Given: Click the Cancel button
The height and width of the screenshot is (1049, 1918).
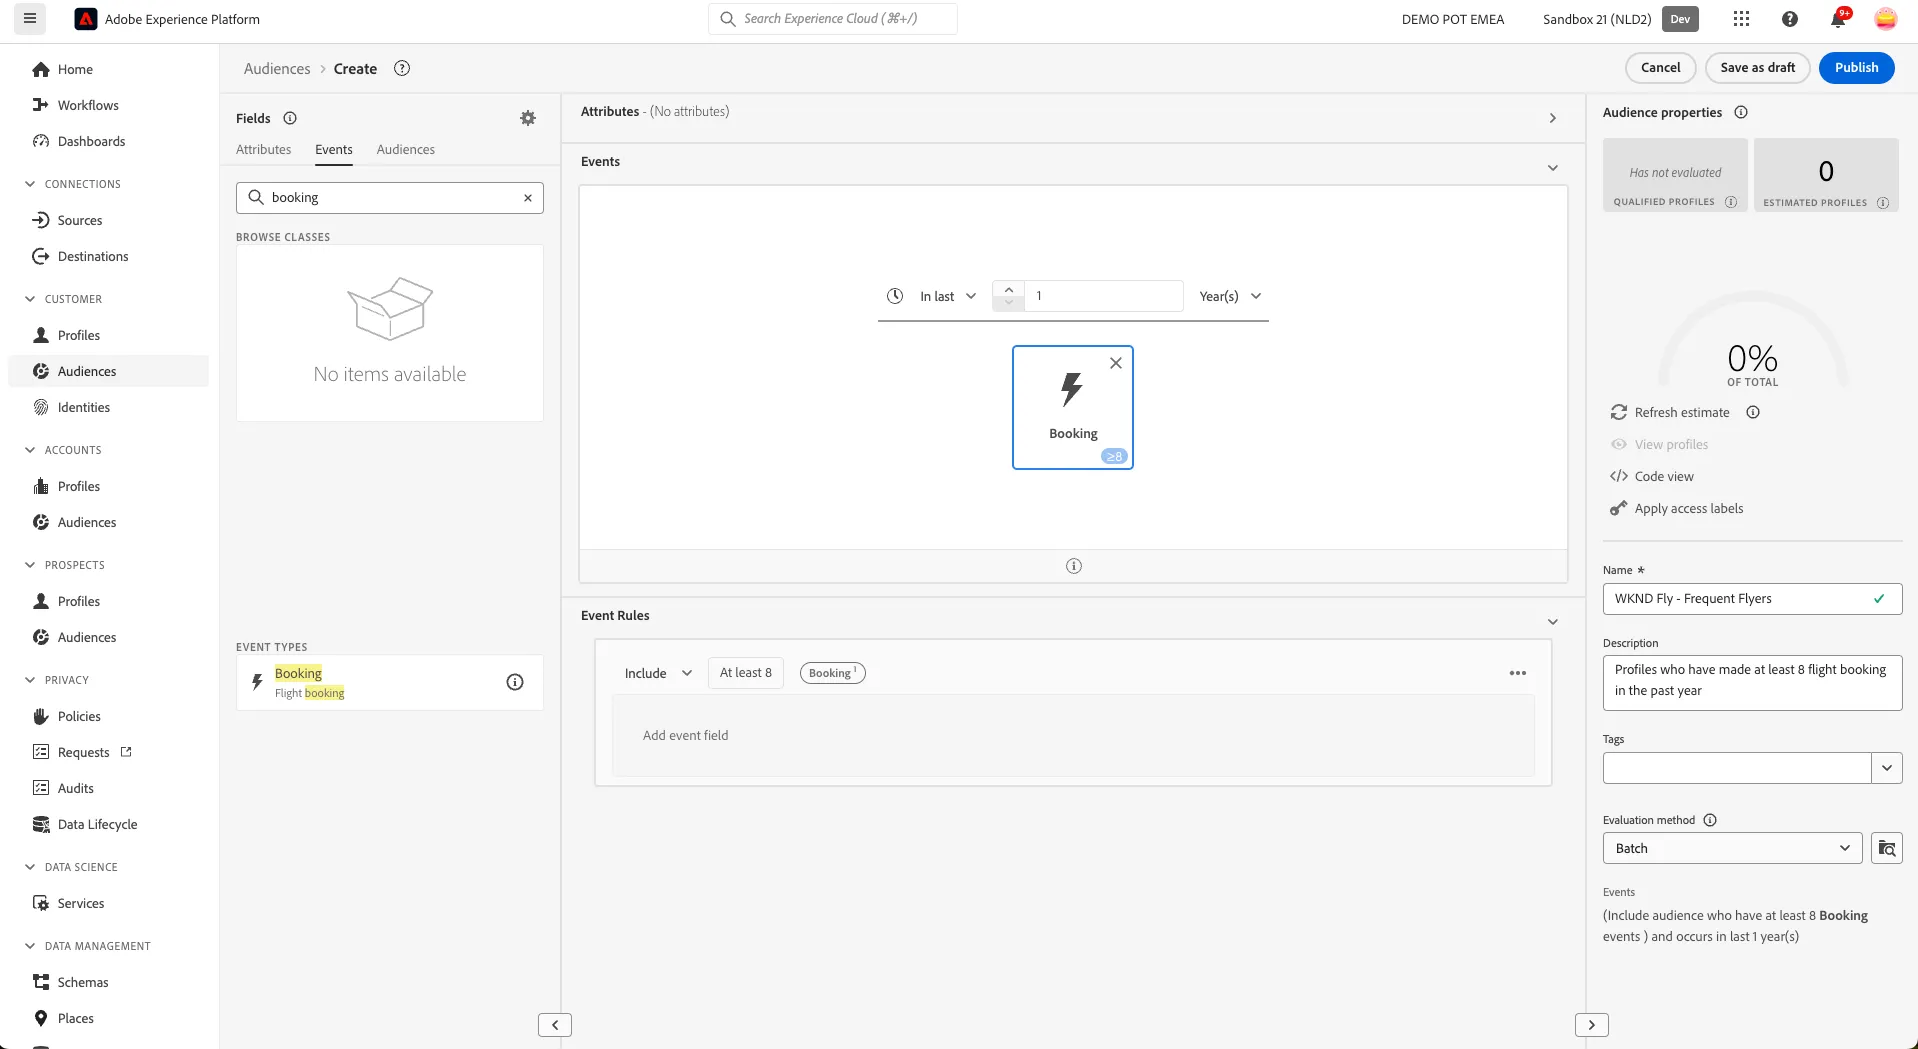Looking at the screenshot, I should (1660, 68).
